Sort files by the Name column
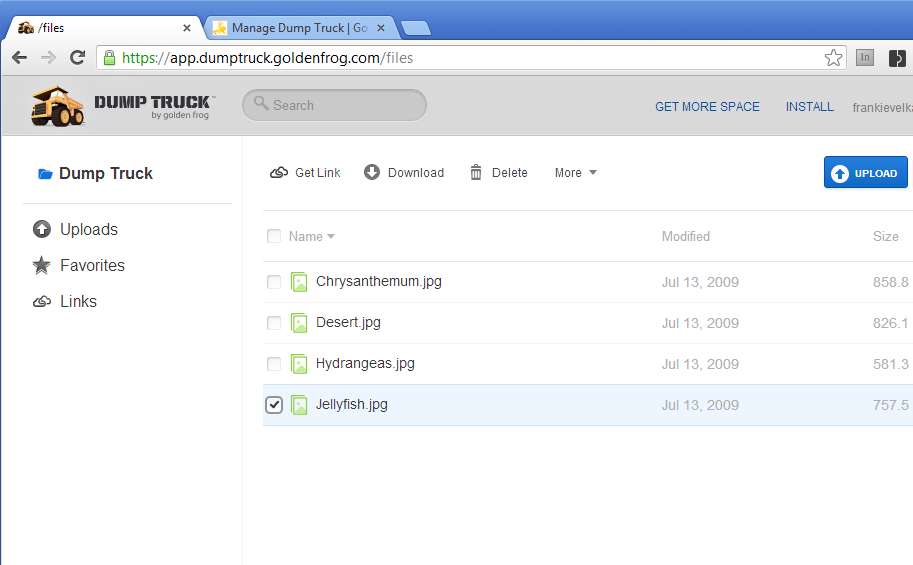 311,236
